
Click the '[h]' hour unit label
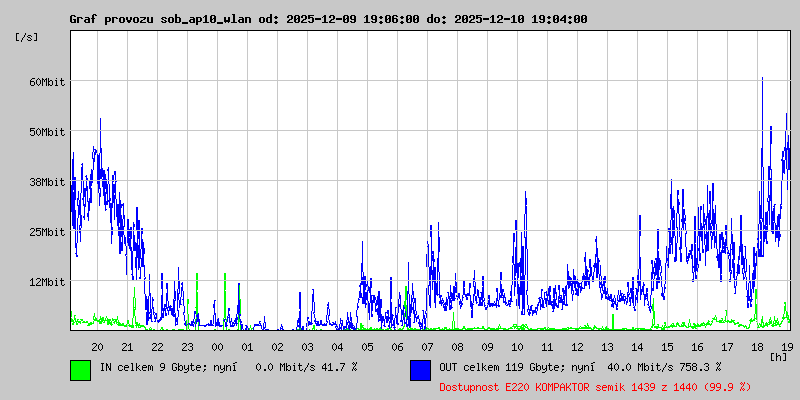pyautogui.click(x=778, y=356)
